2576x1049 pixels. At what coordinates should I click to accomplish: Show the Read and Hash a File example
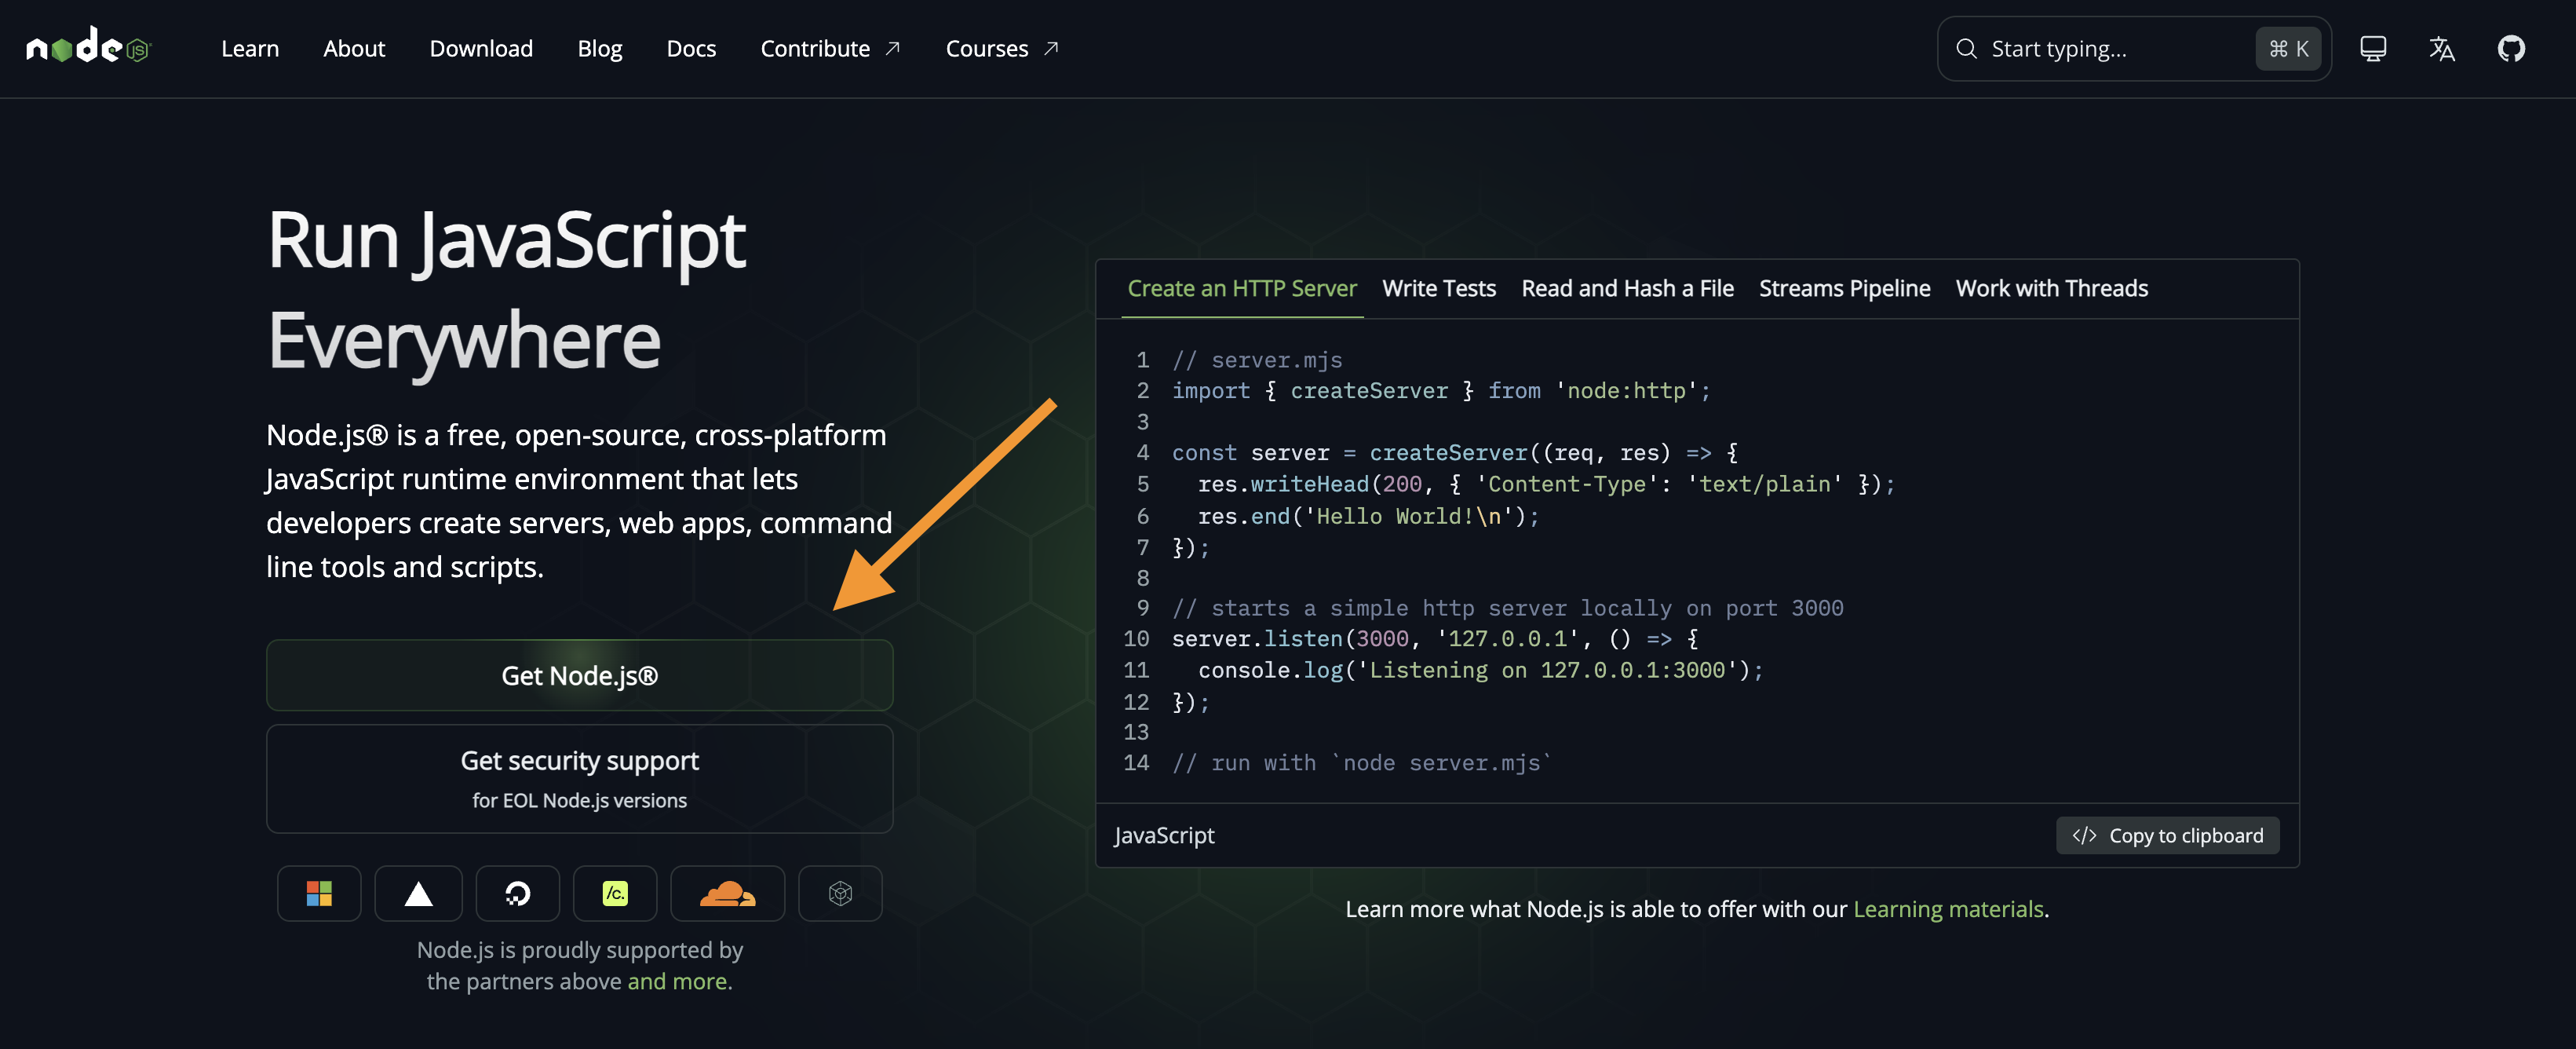1627,288
